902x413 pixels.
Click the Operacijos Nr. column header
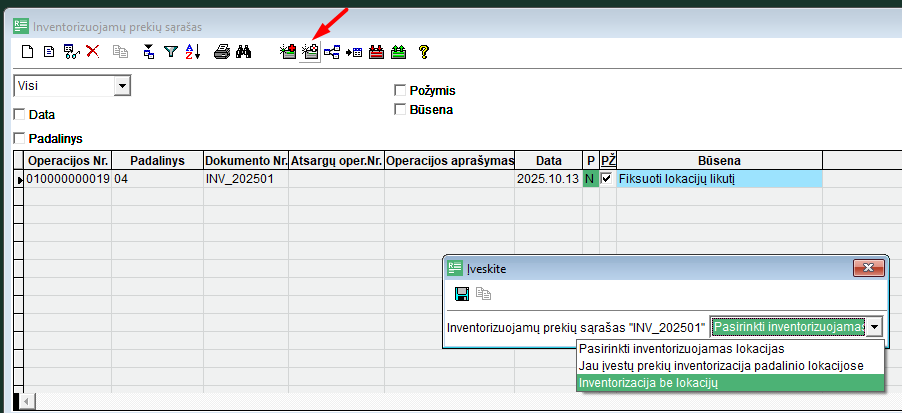pyautogui.click(x=68, y=161)
